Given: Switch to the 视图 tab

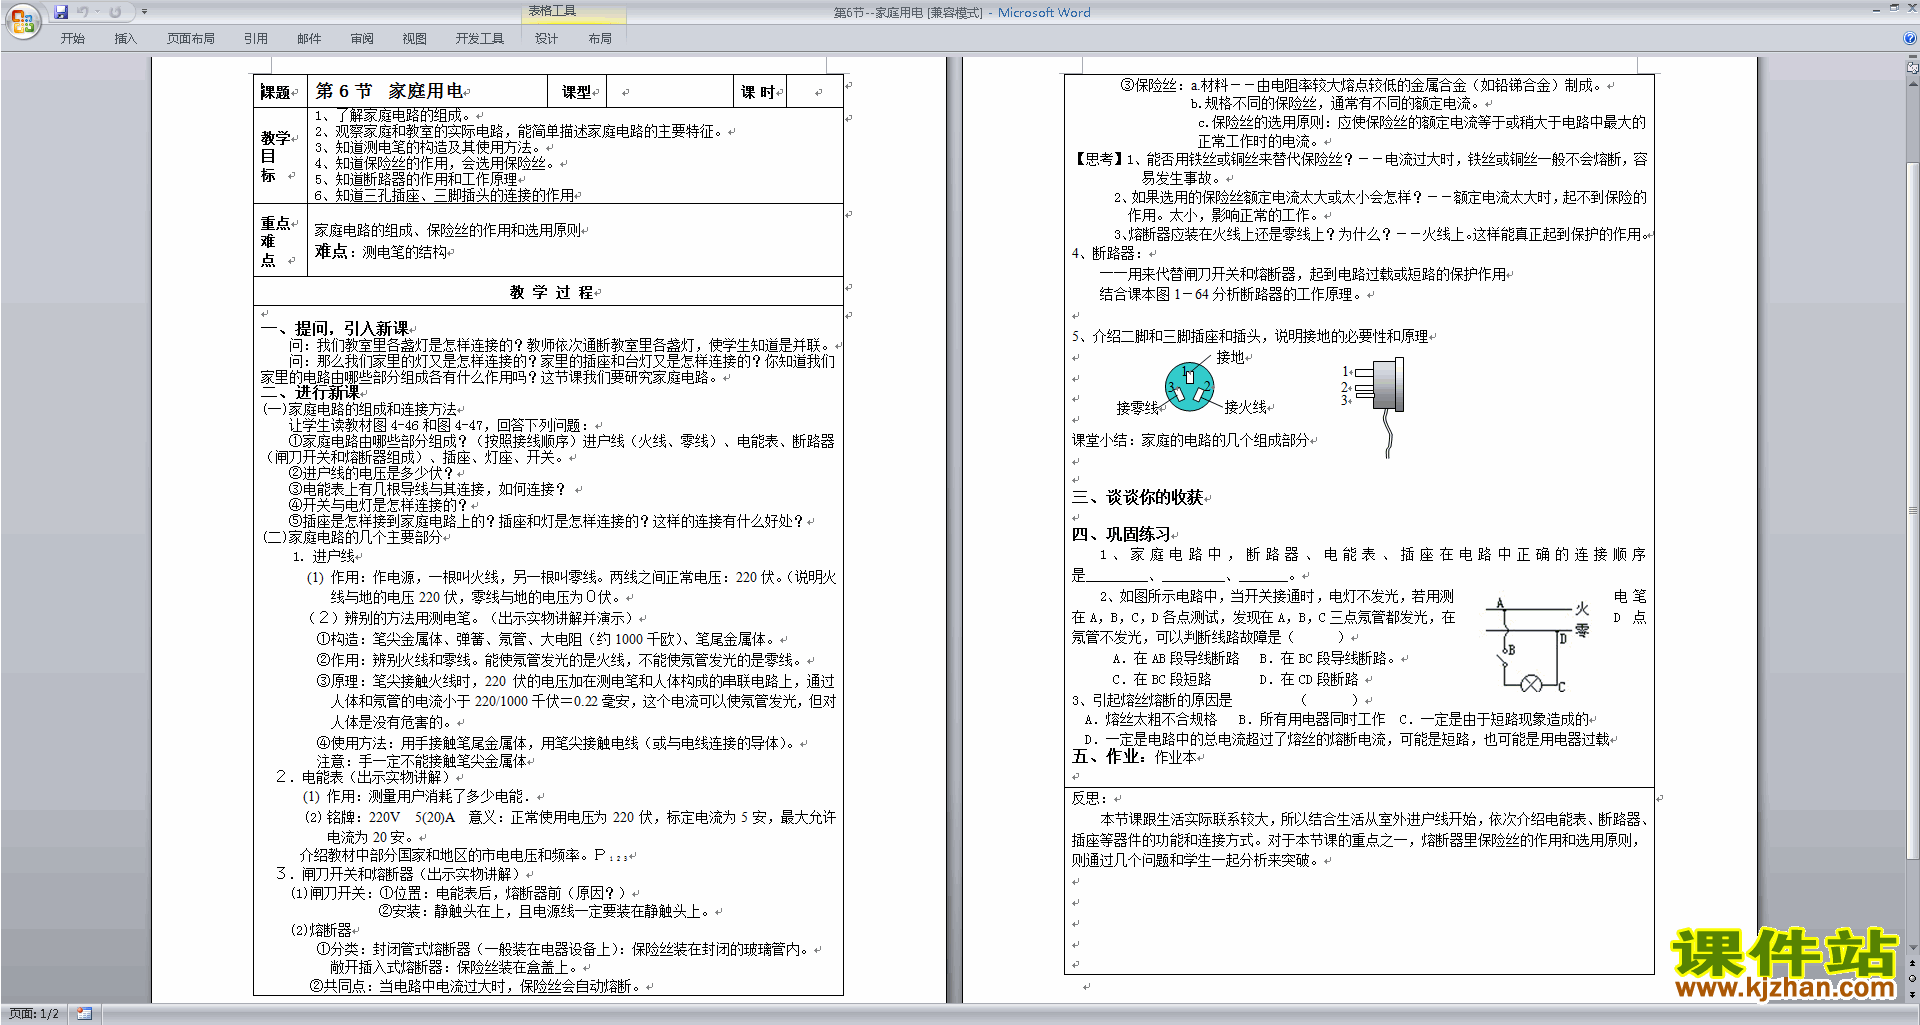Looking at the screenshot, I should (415, 39).
